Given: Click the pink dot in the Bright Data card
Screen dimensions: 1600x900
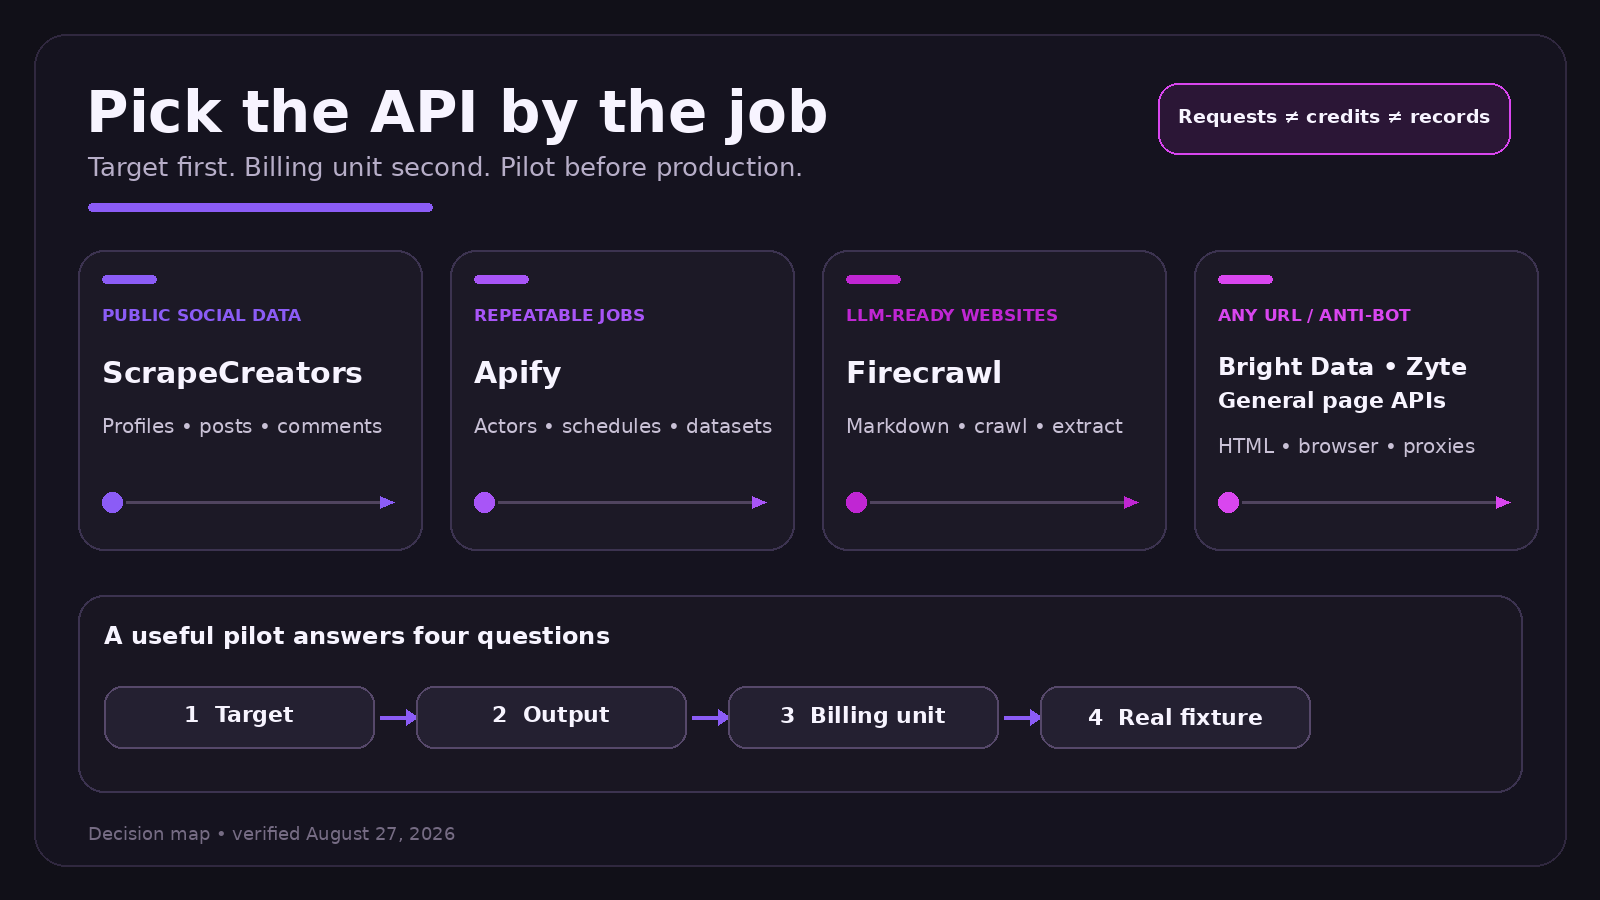Looking at the screenshot, I should click(1229, 502).
